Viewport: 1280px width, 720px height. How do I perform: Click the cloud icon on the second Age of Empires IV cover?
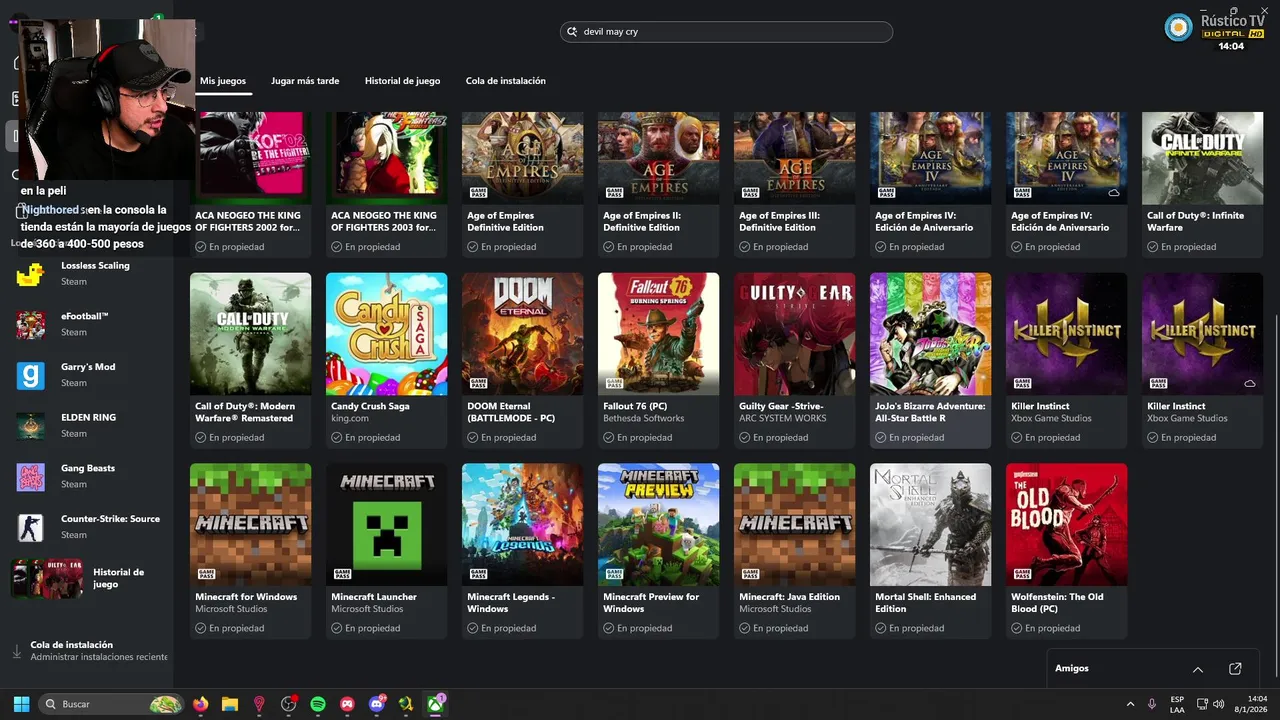click(1113, 192)
